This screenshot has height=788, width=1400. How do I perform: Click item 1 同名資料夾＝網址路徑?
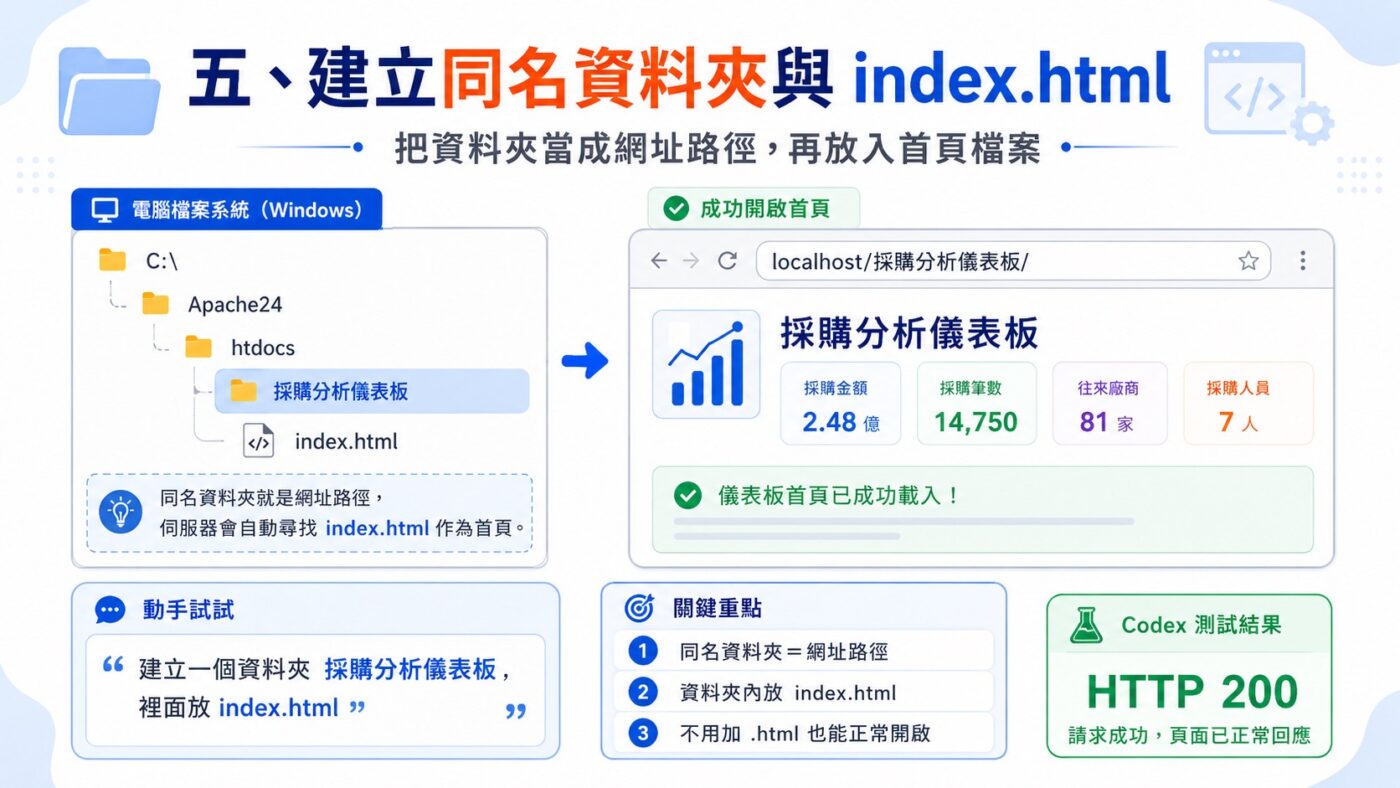[x=804, y=652]
